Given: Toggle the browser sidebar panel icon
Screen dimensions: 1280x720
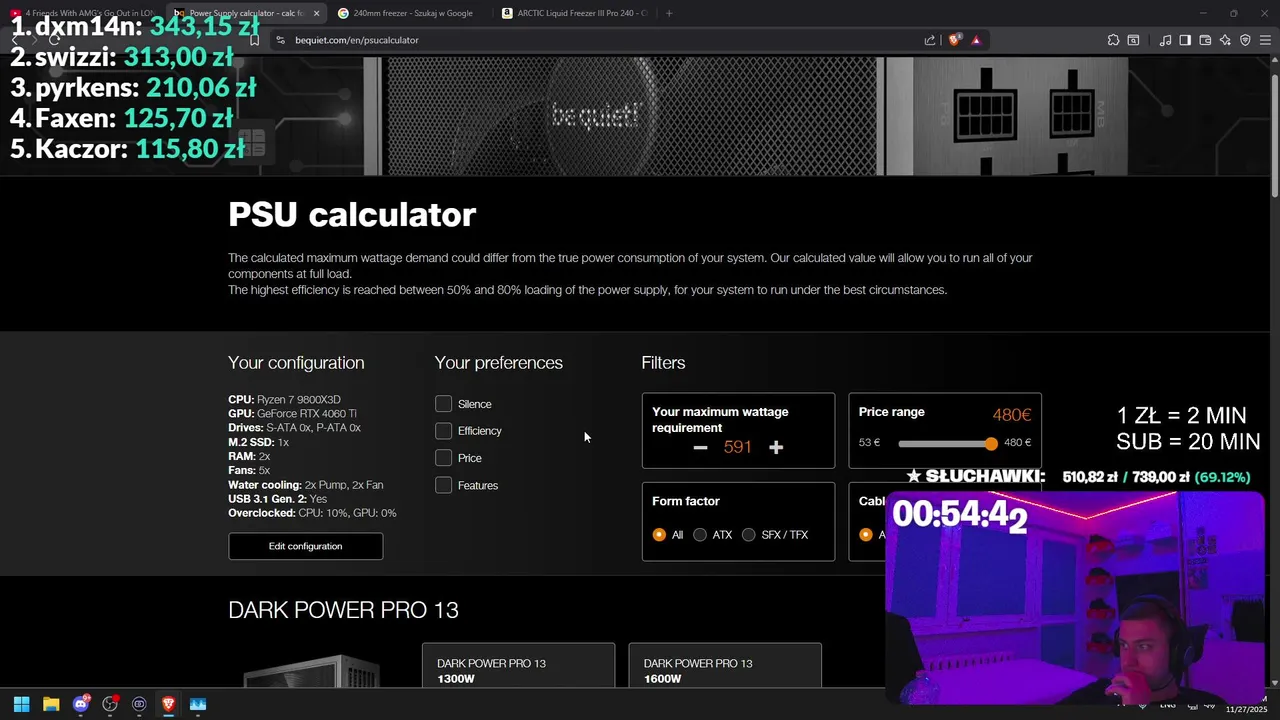Looking at the screenshot, I should coord(1185,40).
